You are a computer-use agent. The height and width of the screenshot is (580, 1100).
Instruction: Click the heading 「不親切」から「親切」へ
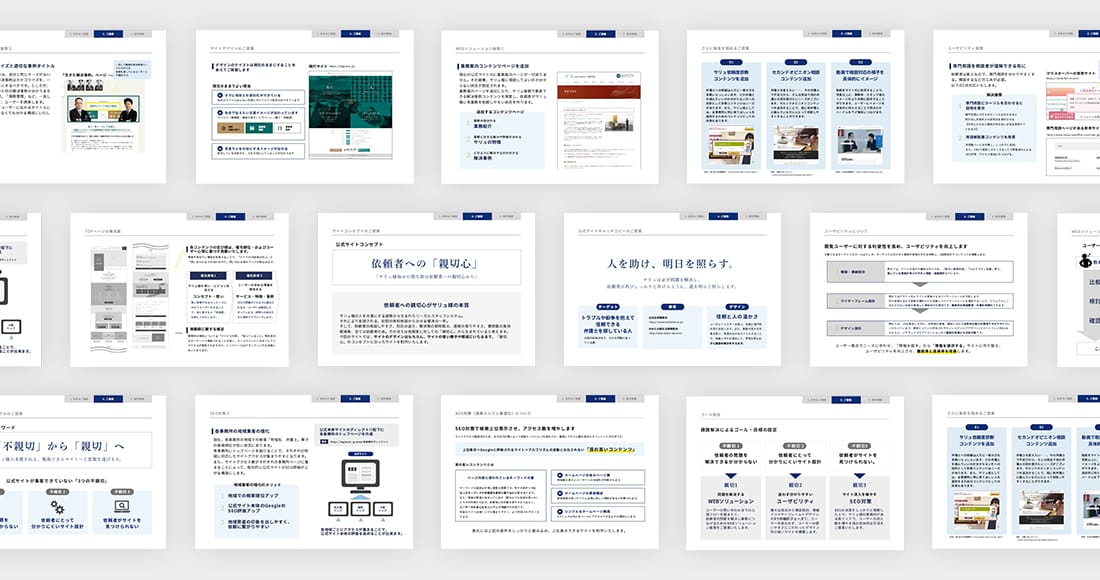click(x=63, y=446)
